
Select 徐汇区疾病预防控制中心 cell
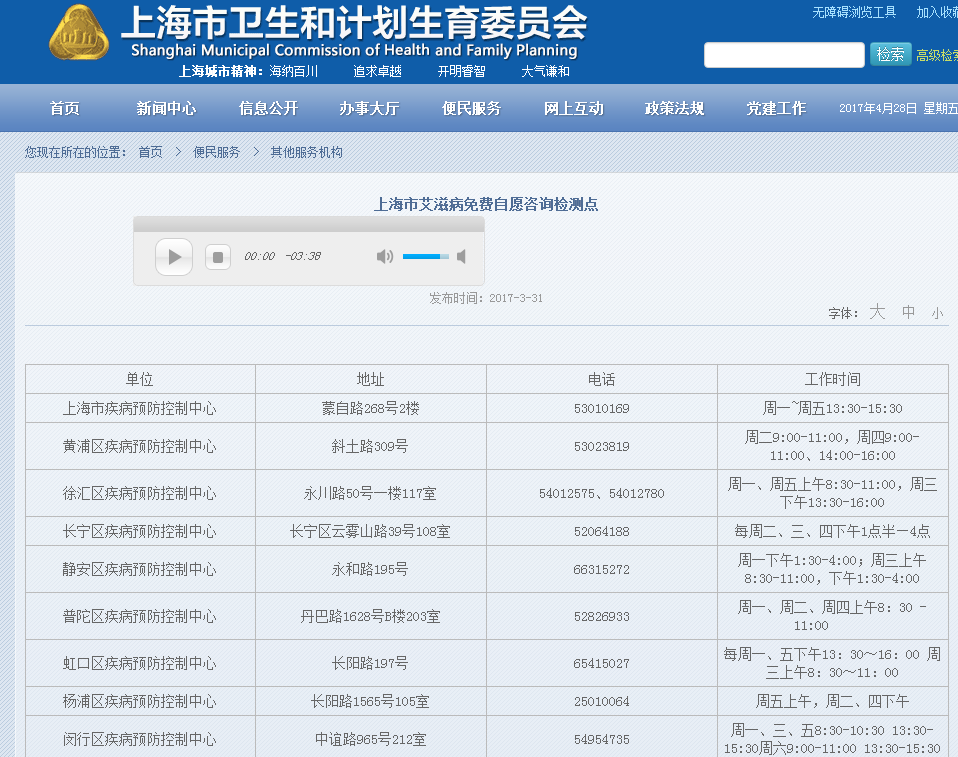coord(140,493)
